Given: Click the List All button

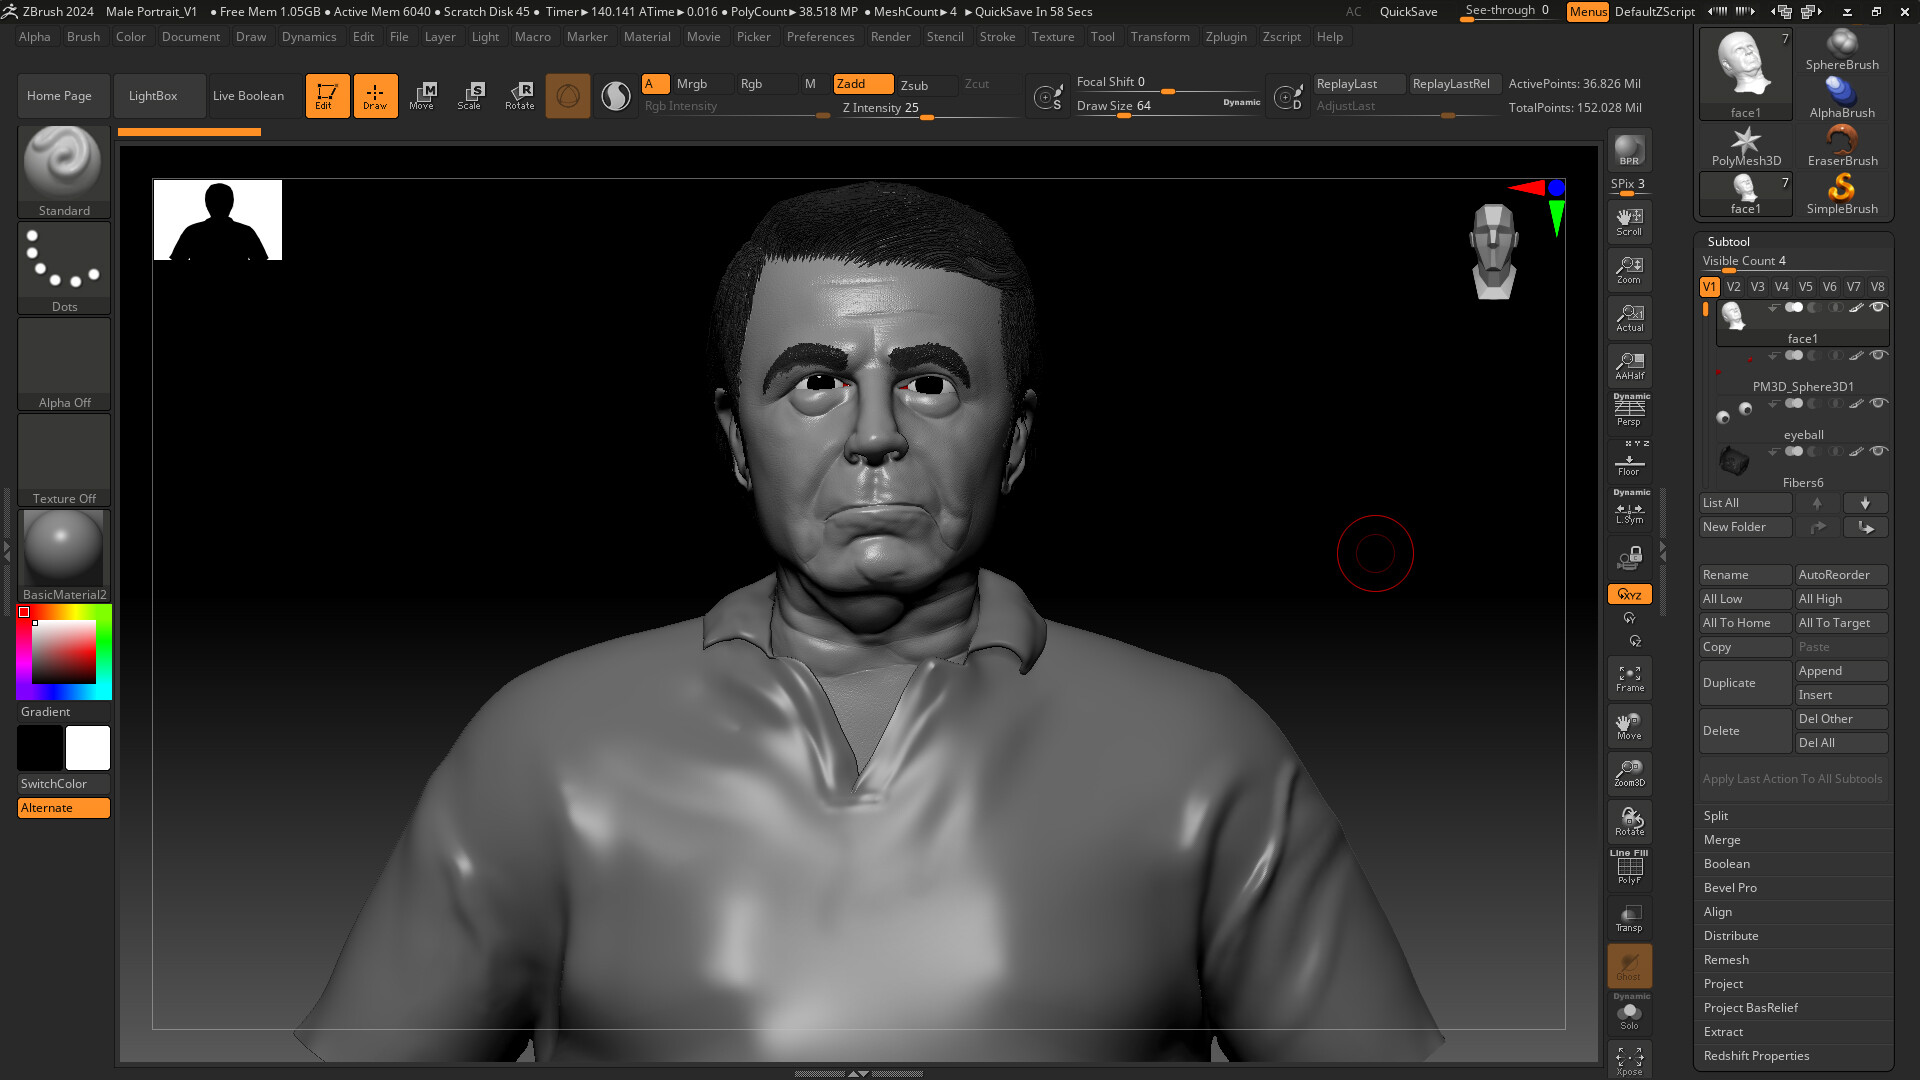Looking at the screenshot, I should click(x=1745, y=503).
